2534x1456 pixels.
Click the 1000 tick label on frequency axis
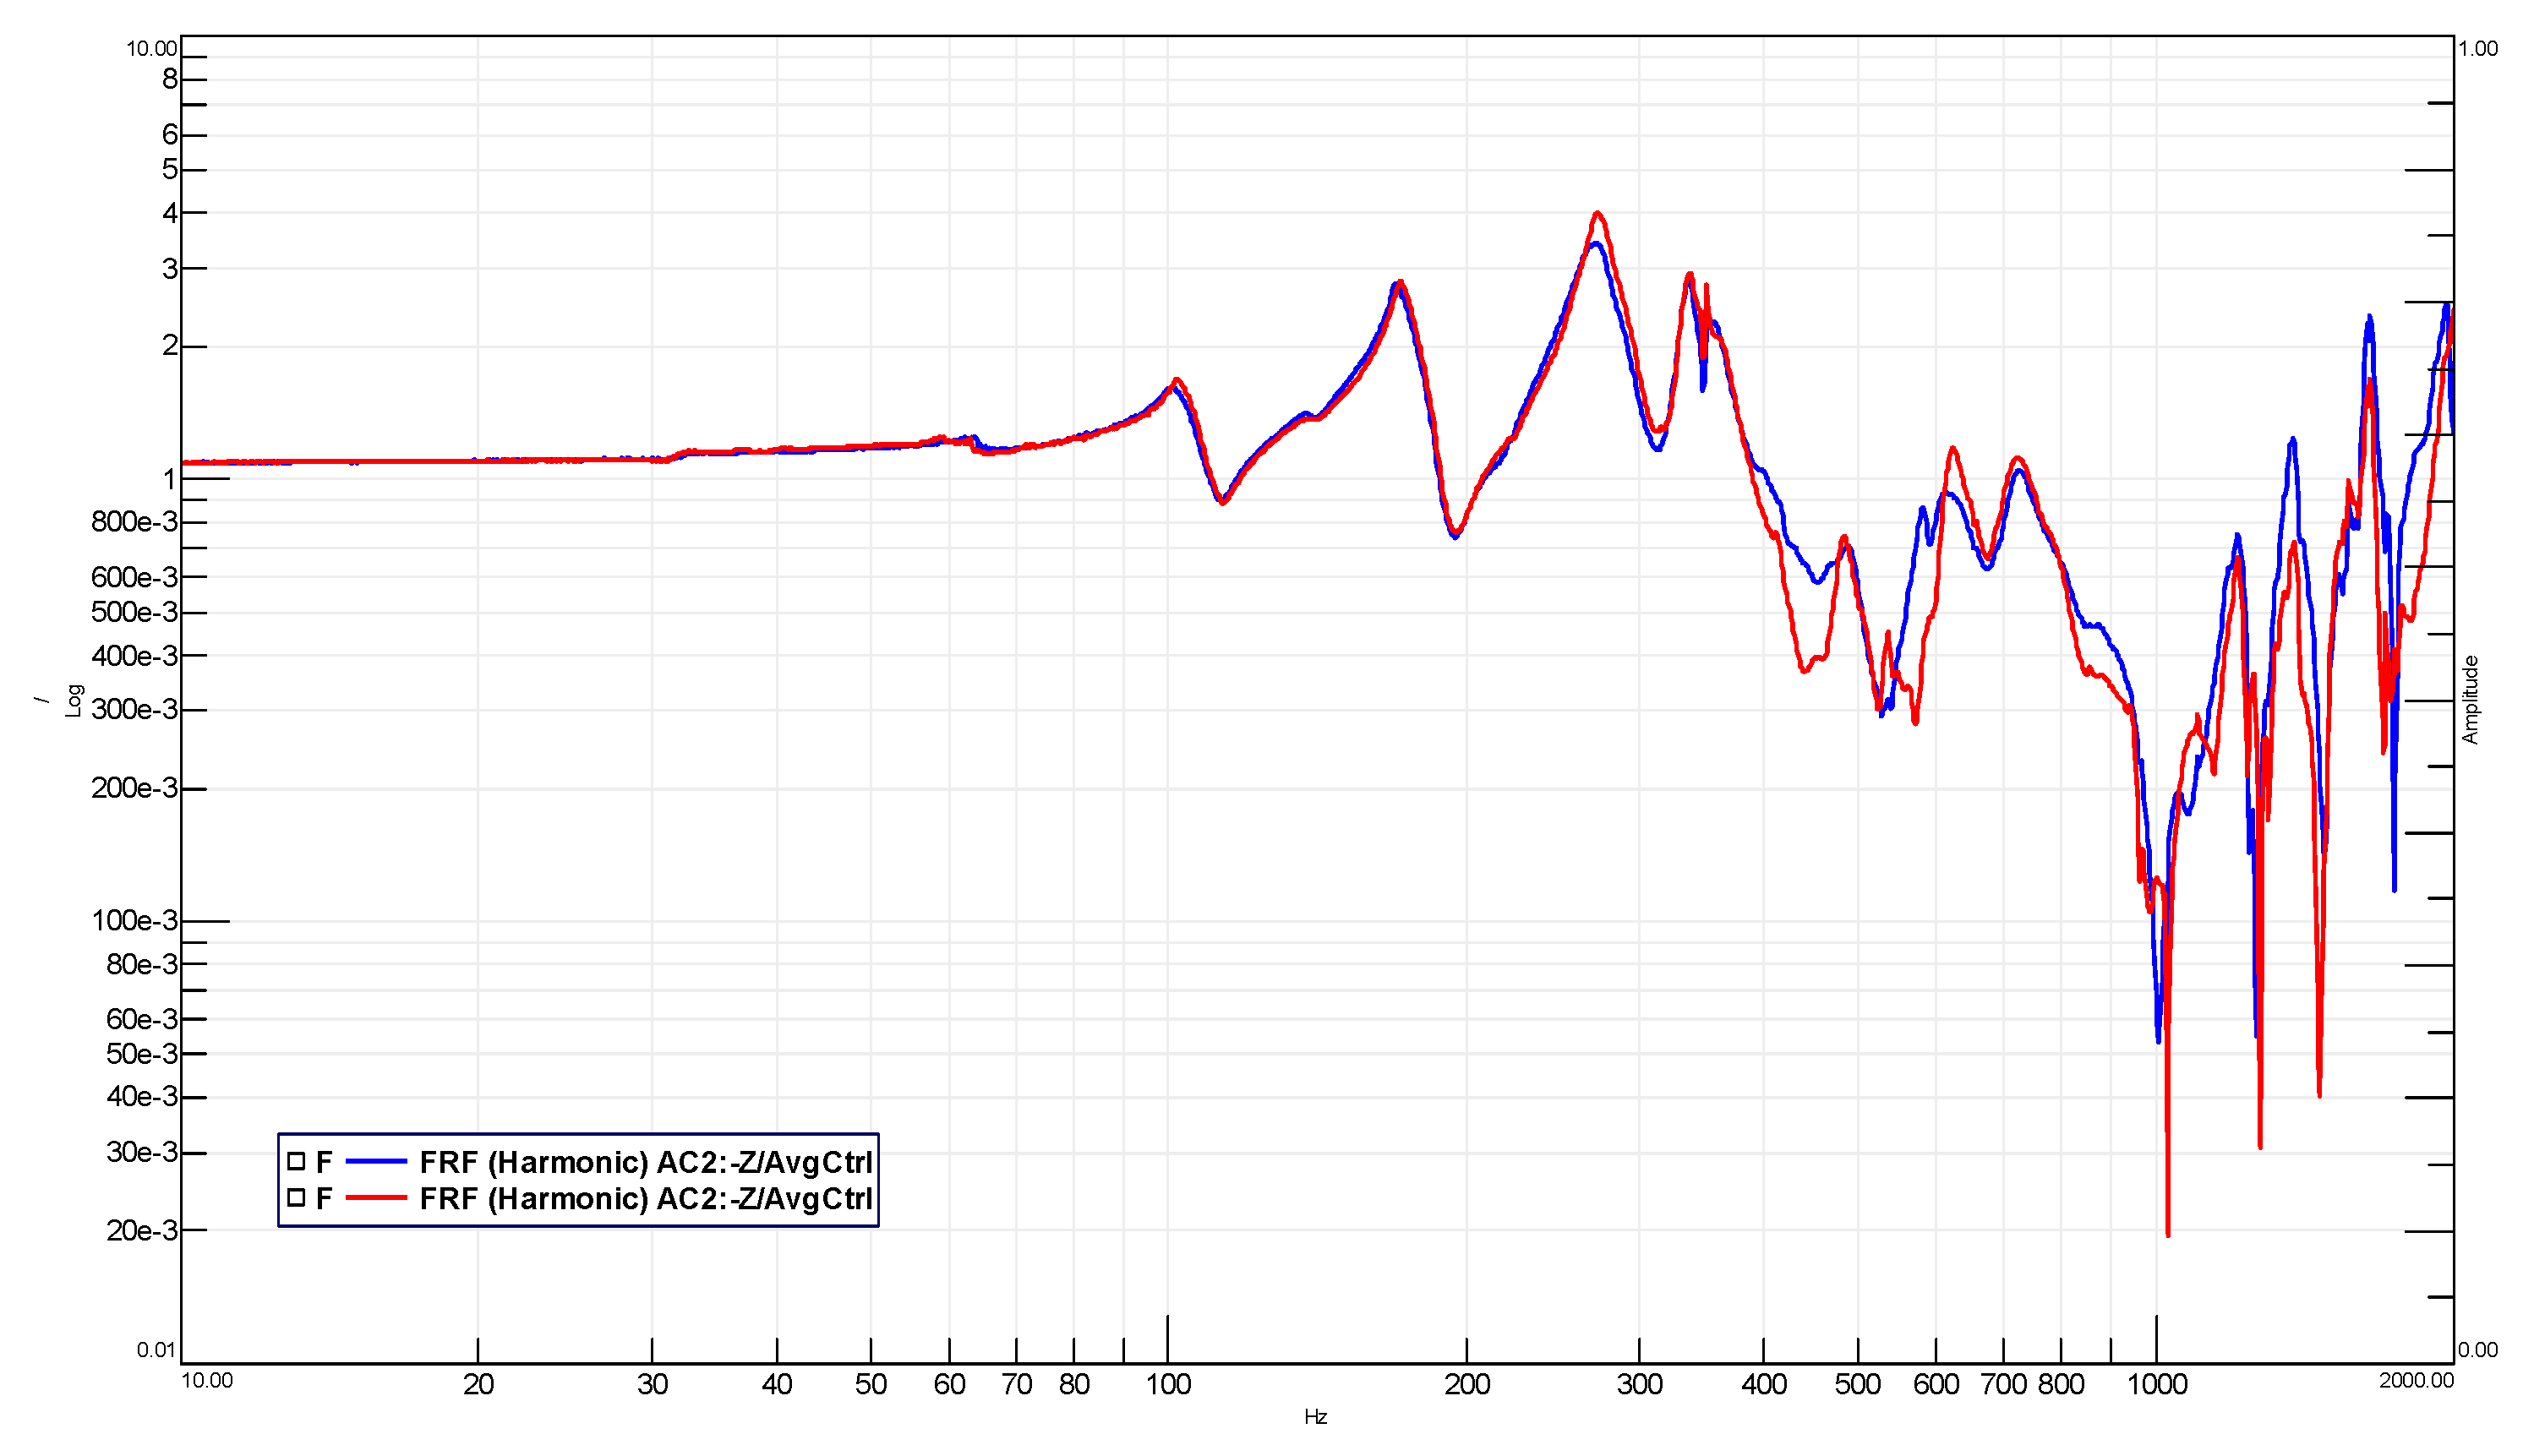click(x=2157, y=1385)
